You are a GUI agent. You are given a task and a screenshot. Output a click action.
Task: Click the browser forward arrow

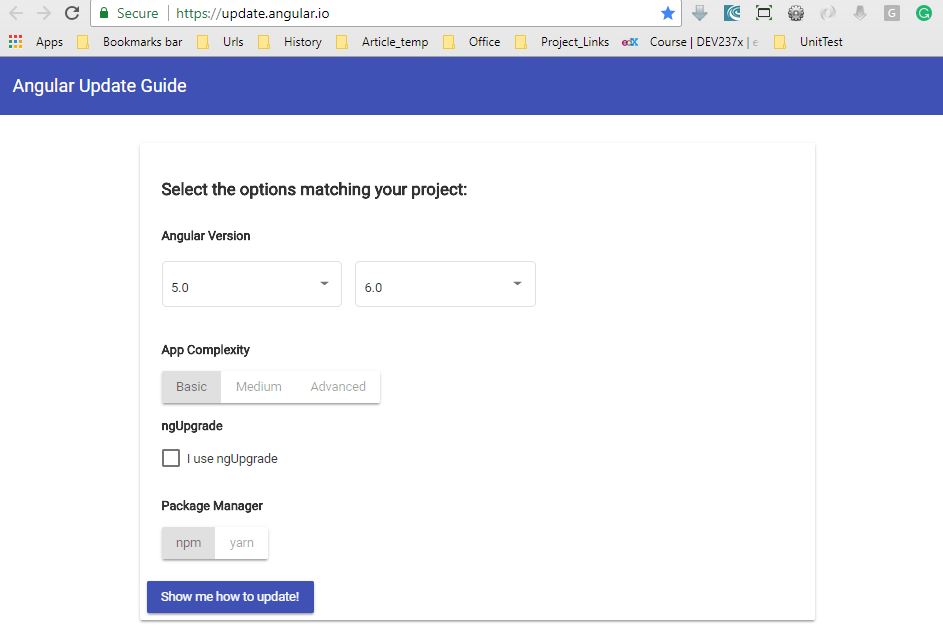tap(44, 13)
